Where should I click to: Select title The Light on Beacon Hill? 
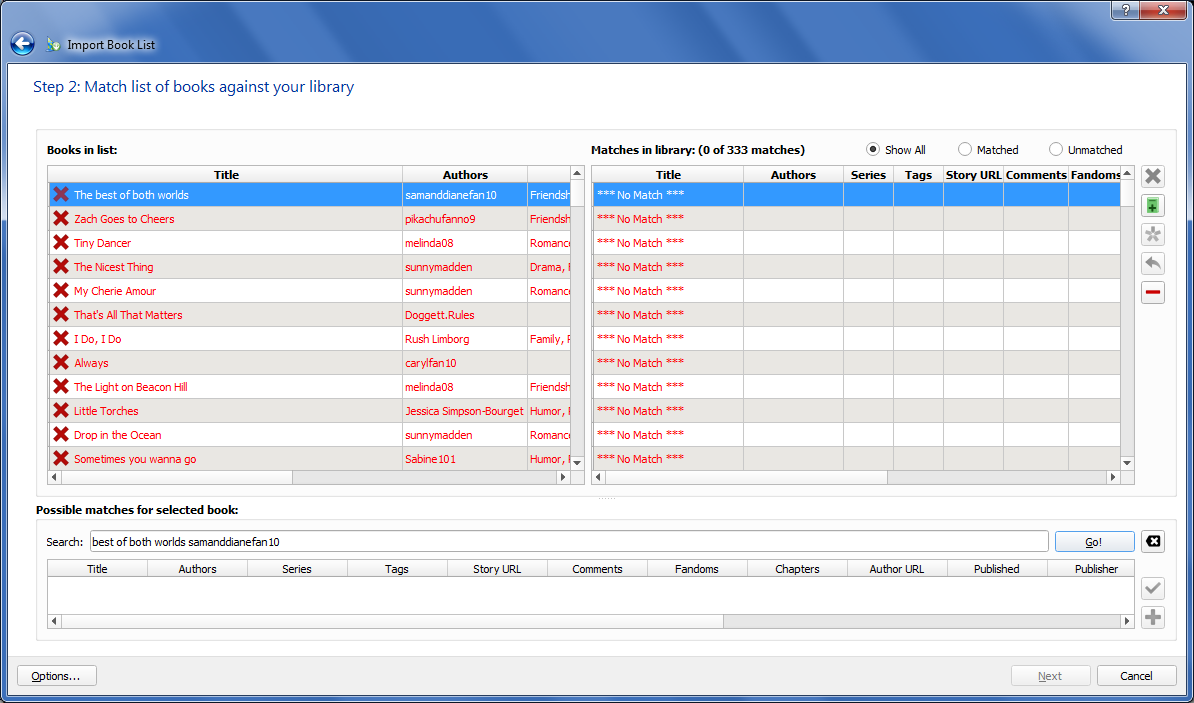130,387
